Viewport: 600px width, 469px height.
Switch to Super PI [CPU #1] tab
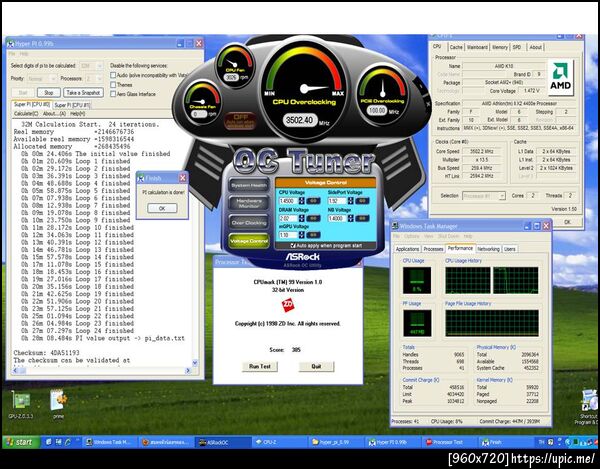(x=72, y=105)
